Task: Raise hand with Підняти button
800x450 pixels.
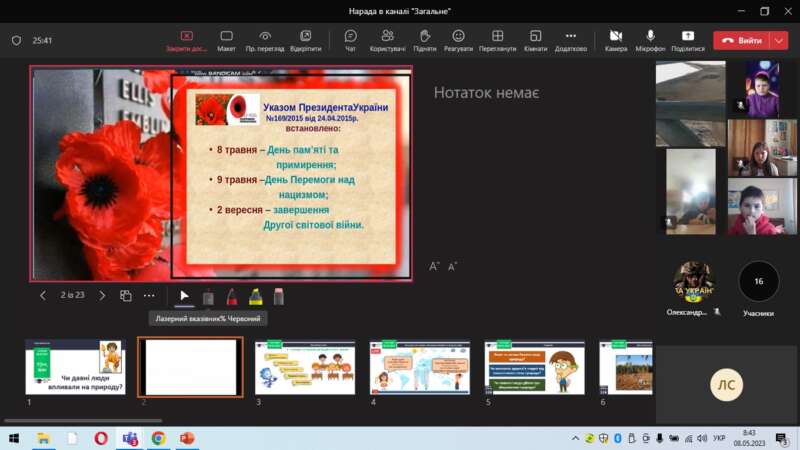Action: click(x=424, y=40)
